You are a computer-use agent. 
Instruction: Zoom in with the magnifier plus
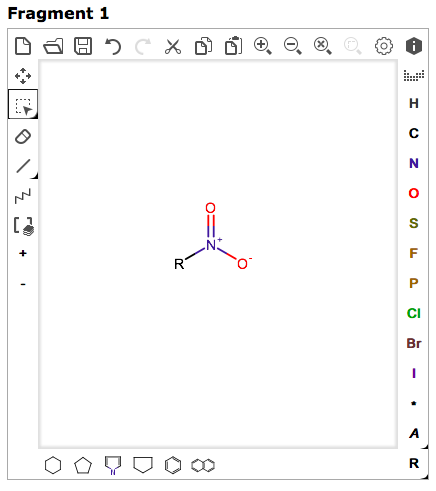(x=262, y=46)
